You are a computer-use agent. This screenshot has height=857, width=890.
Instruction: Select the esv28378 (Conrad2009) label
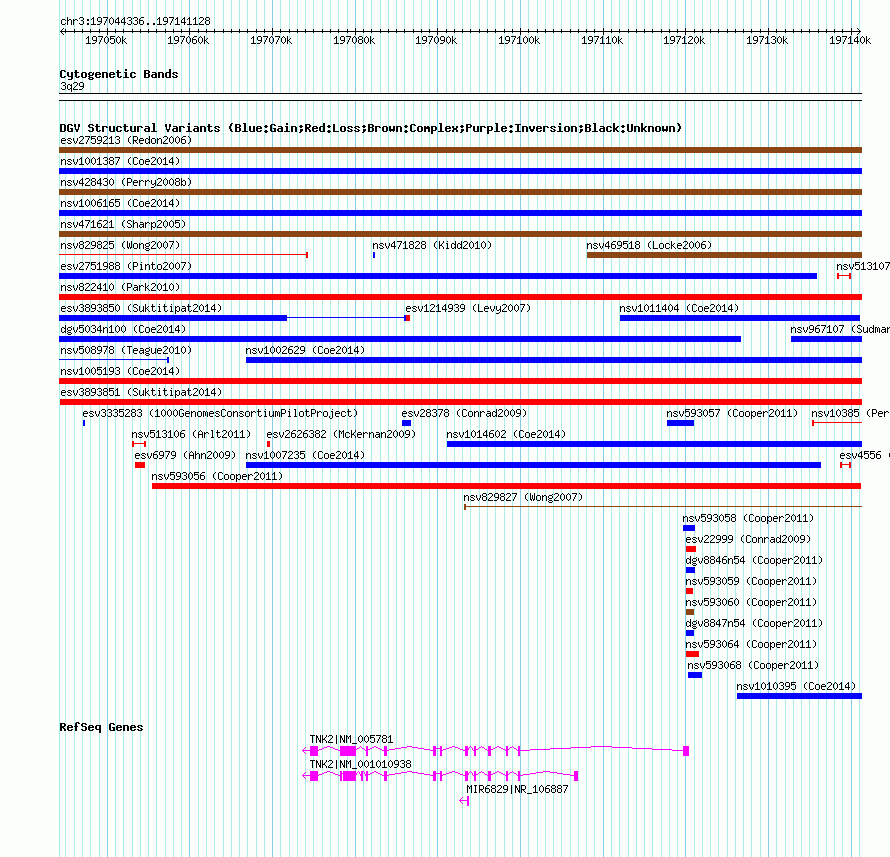[x=464, y=413]
